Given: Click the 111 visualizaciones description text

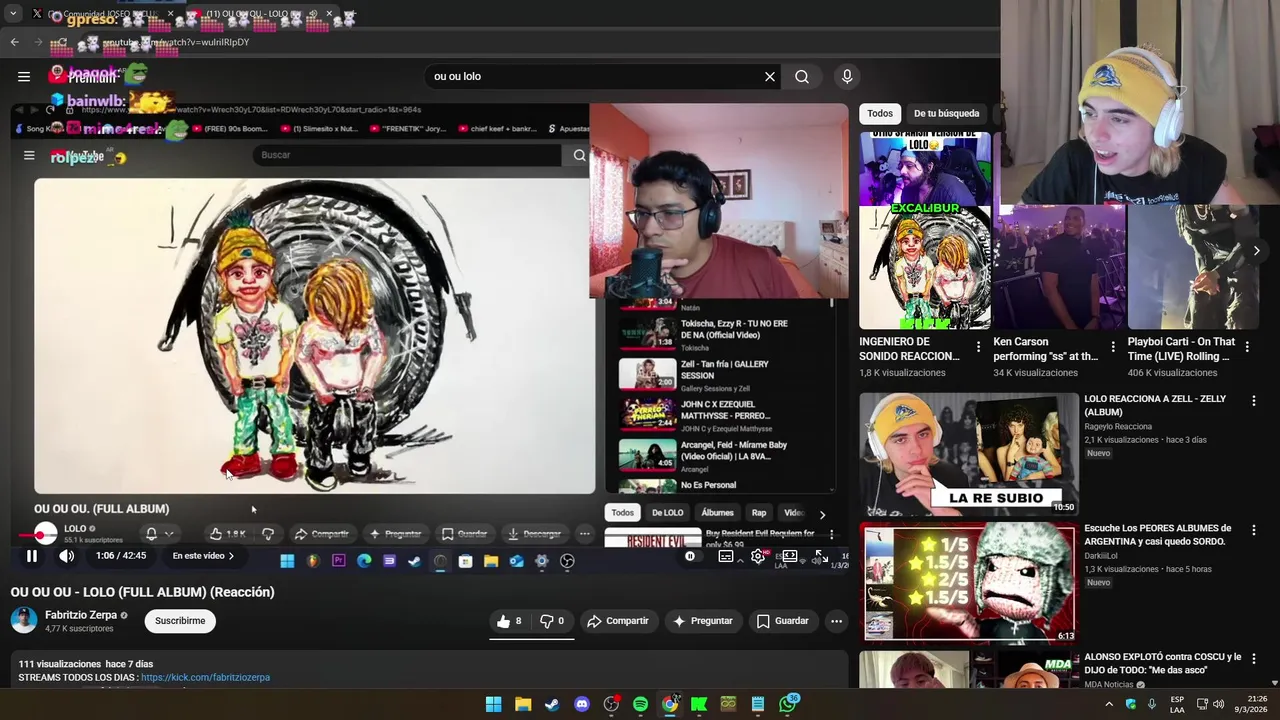Looking at the screenshot, I should coord(60,664).
